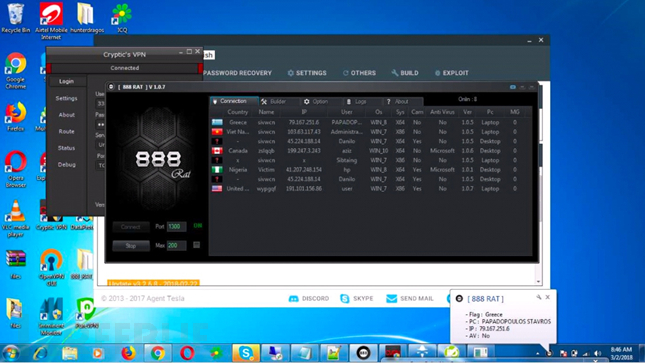Toggle checkbox next to Max field

pos(197,245)
